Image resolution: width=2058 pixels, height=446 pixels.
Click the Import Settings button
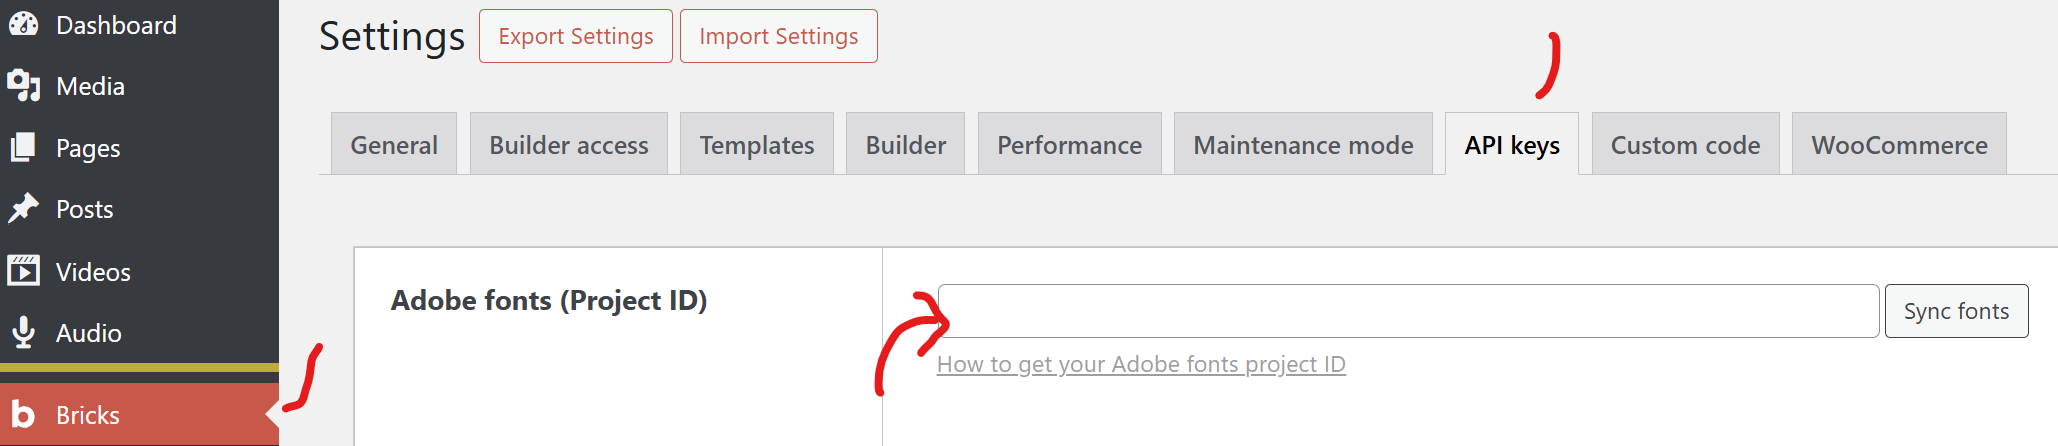tap(779, 36)
